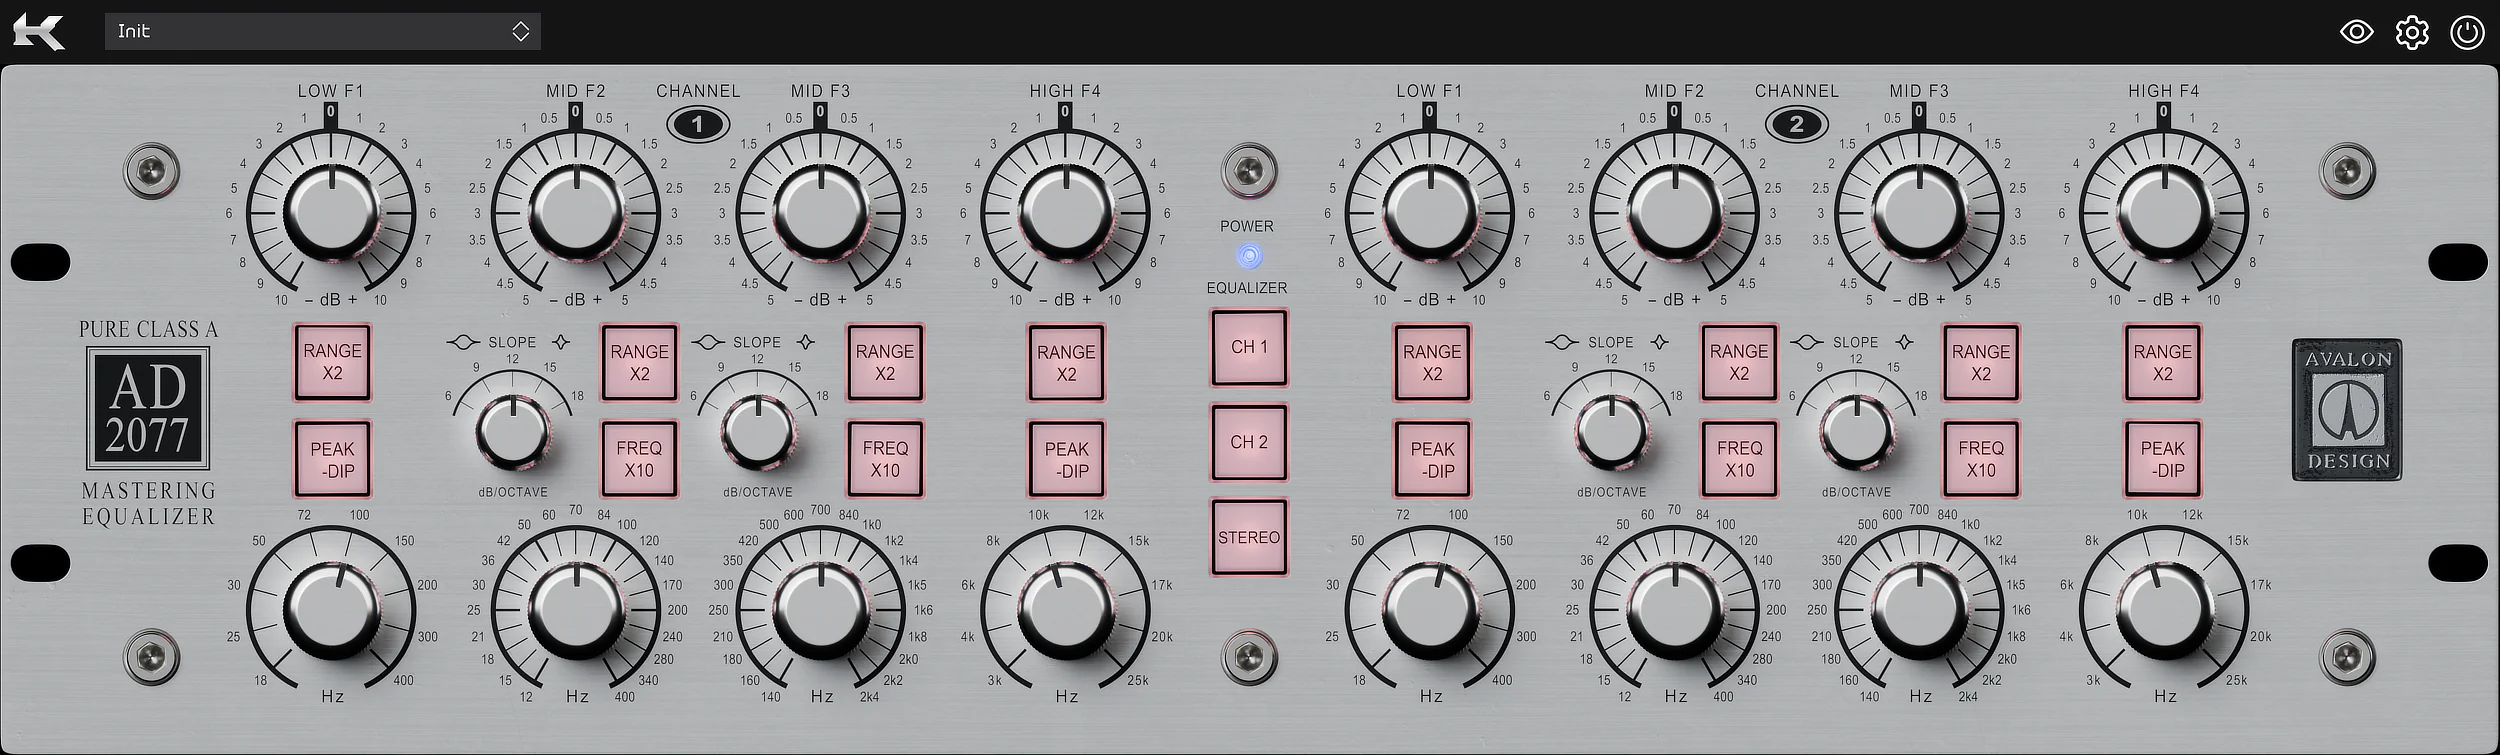This screenshot has width=2500, height=755.
Task: Toggle Channel 2 MID F2 FREQ X10
Action: [1739, 459]
